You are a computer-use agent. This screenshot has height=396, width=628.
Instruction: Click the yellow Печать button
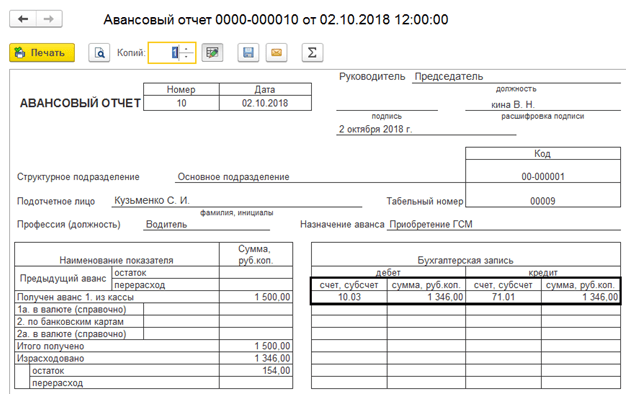(42, 52)
